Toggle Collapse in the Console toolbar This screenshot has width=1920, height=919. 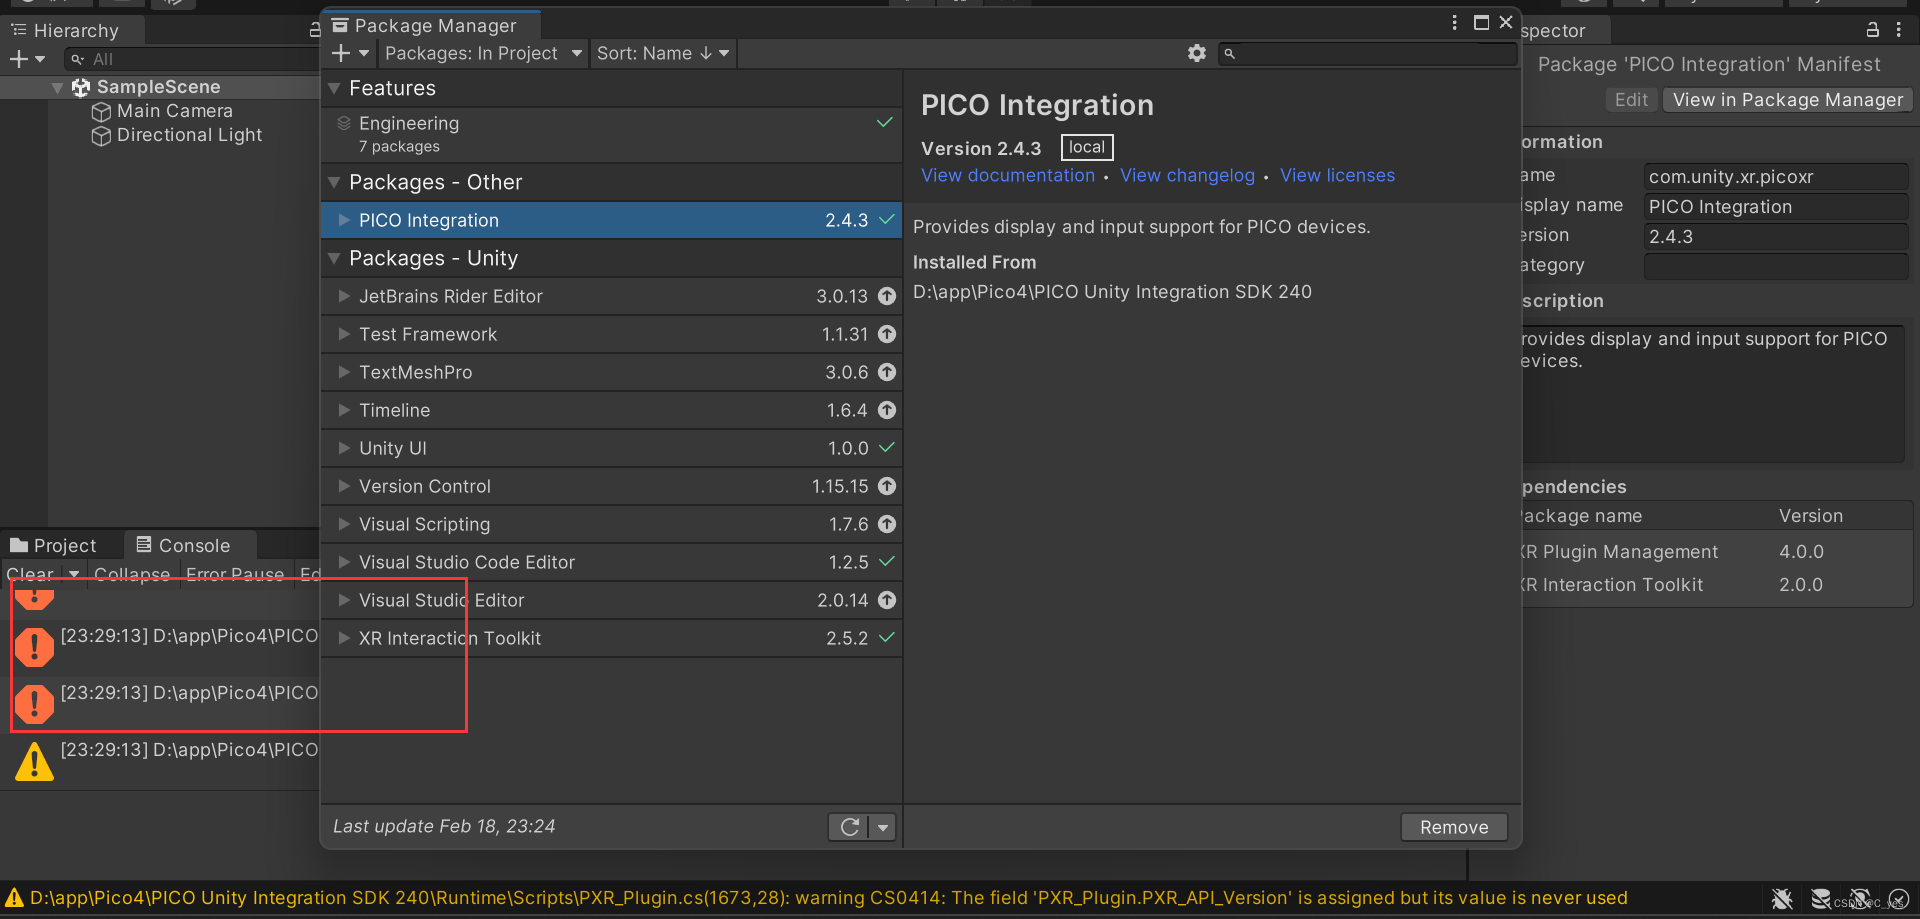click(131, 574)
